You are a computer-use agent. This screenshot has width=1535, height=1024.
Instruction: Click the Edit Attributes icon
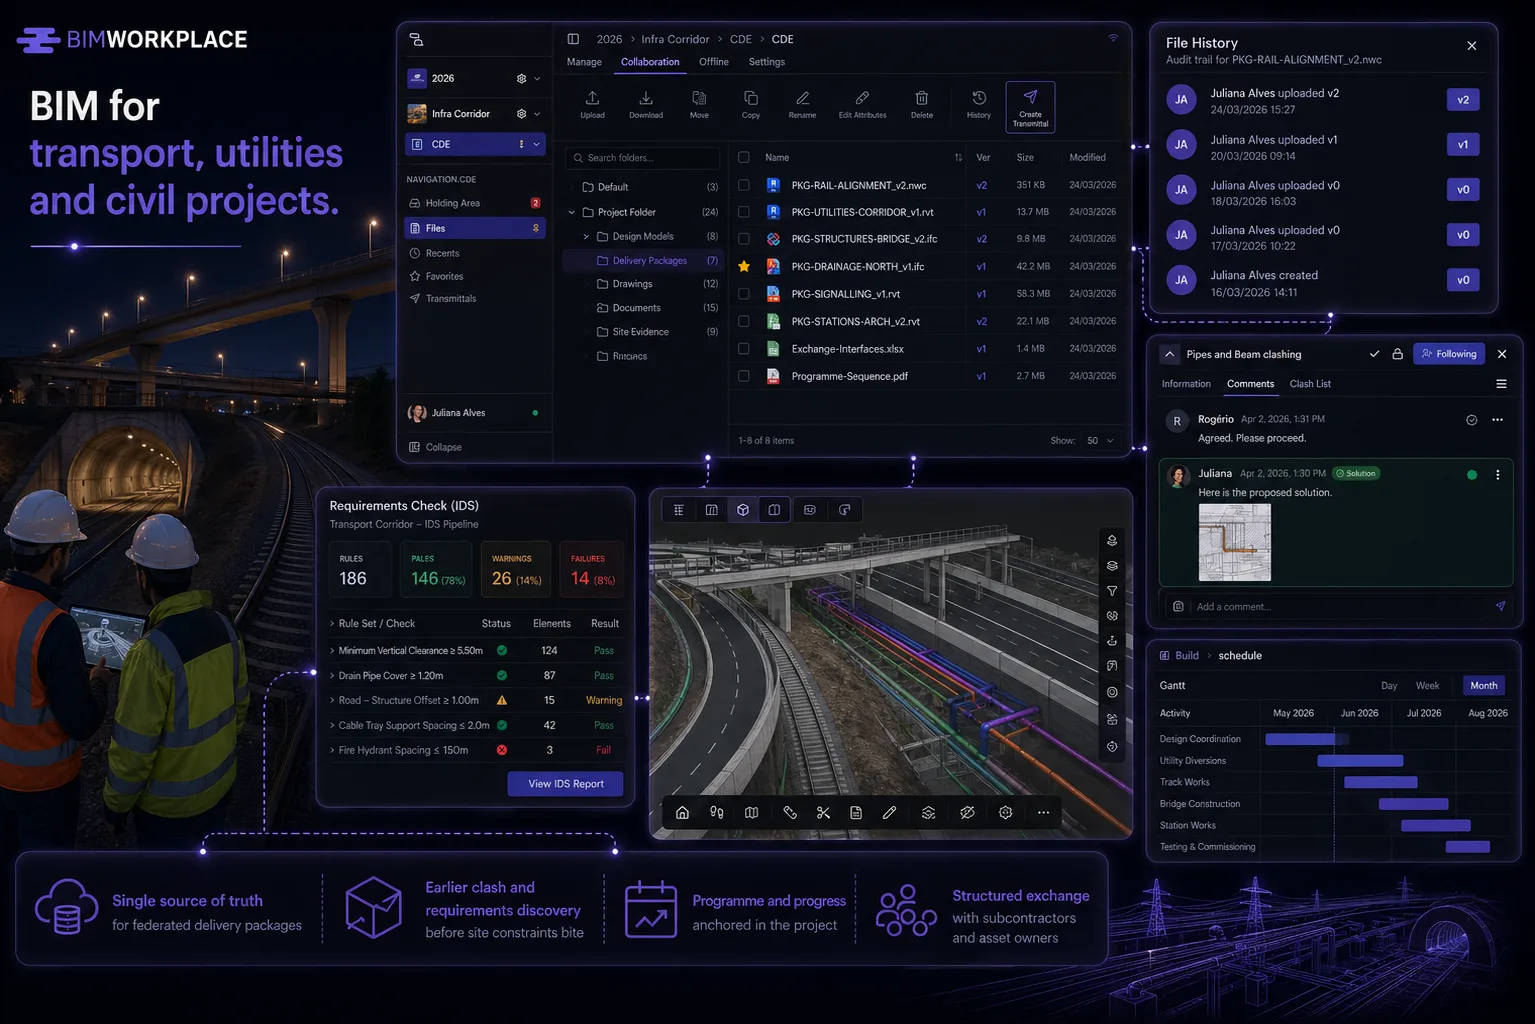click(862, 99)
